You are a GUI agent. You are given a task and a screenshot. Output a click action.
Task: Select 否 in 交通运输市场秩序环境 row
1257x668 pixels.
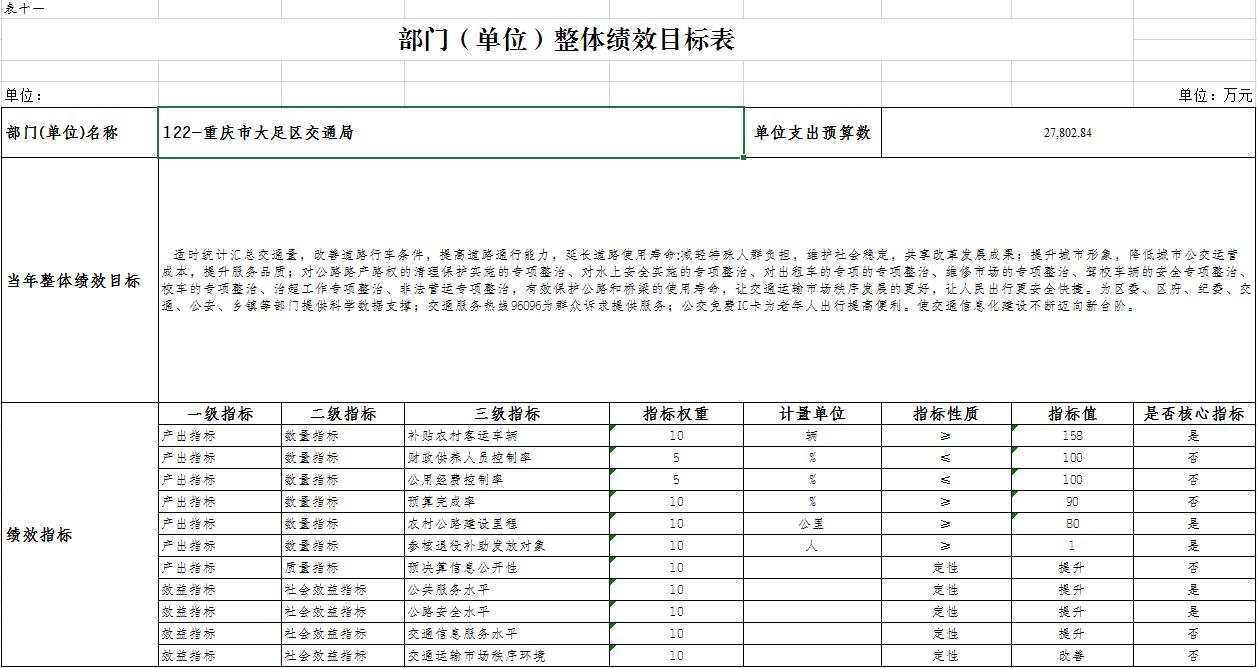tap(1194, 656)
